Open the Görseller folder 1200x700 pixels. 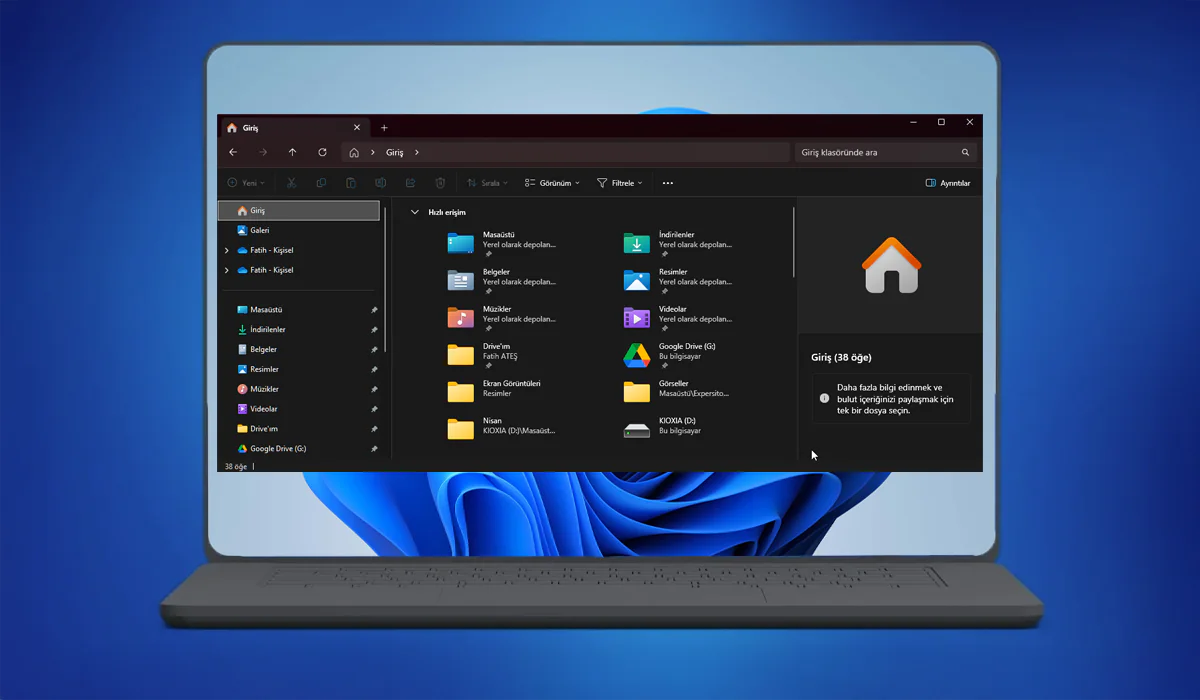pos(677,389)
